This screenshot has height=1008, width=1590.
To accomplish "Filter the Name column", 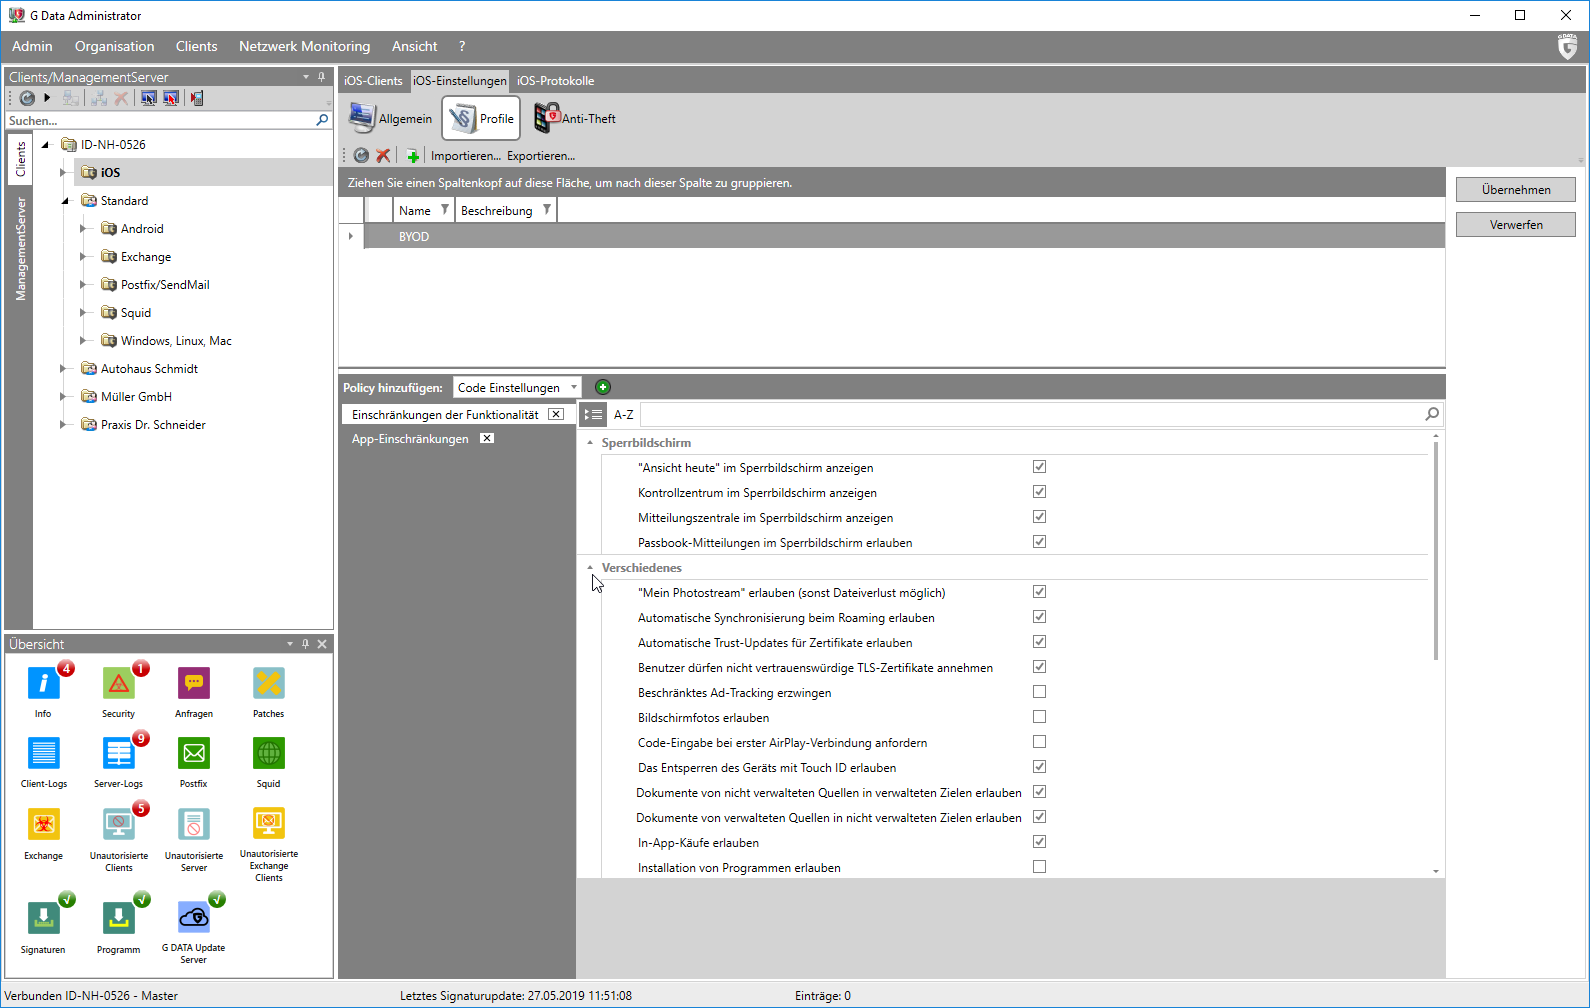I will coord(445,210).
